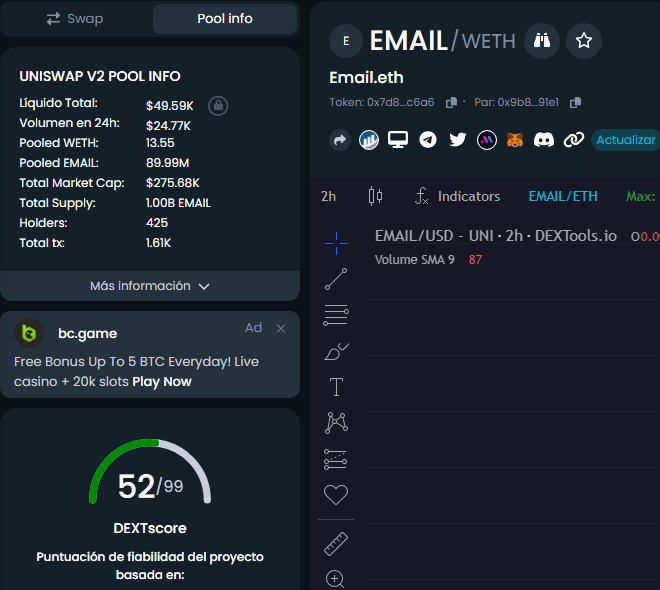This screenshot has height=590, width=660.
Task: Select the Text tool
Action: [336, 387]
